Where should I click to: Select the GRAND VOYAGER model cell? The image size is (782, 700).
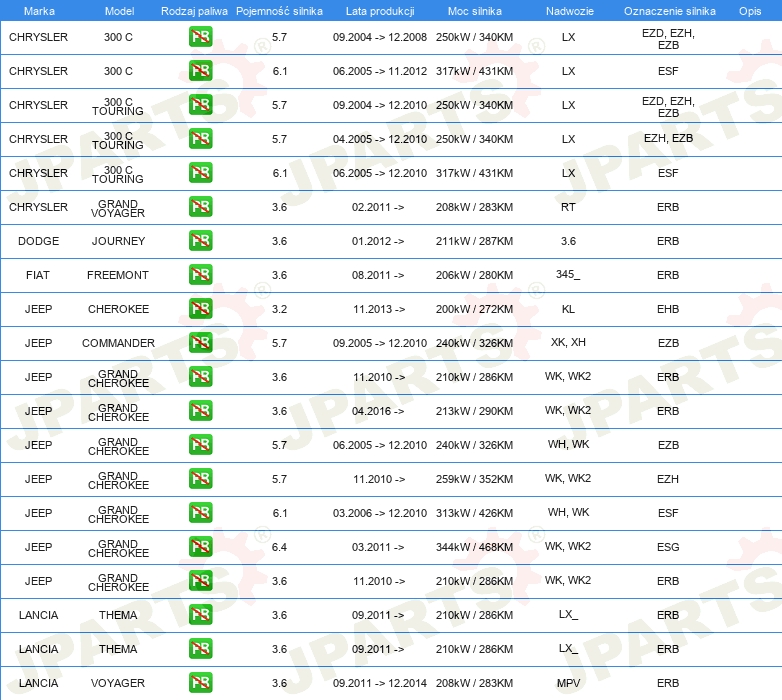(118, 208)
